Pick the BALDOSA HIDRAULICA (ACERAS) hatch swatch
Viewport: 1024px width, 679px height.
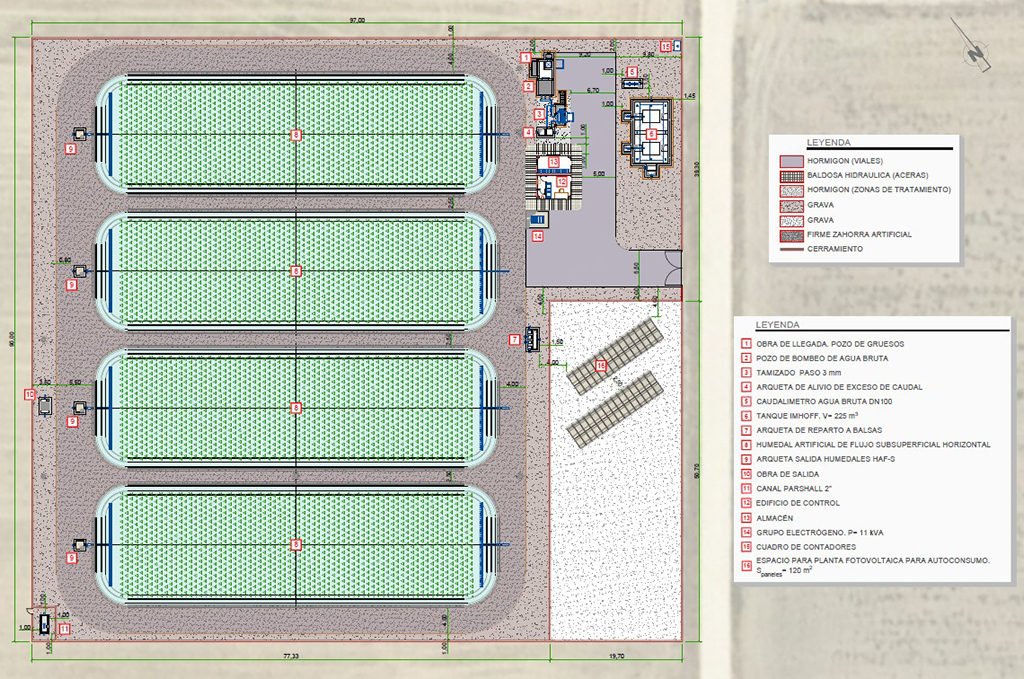[x=792, y=175]
